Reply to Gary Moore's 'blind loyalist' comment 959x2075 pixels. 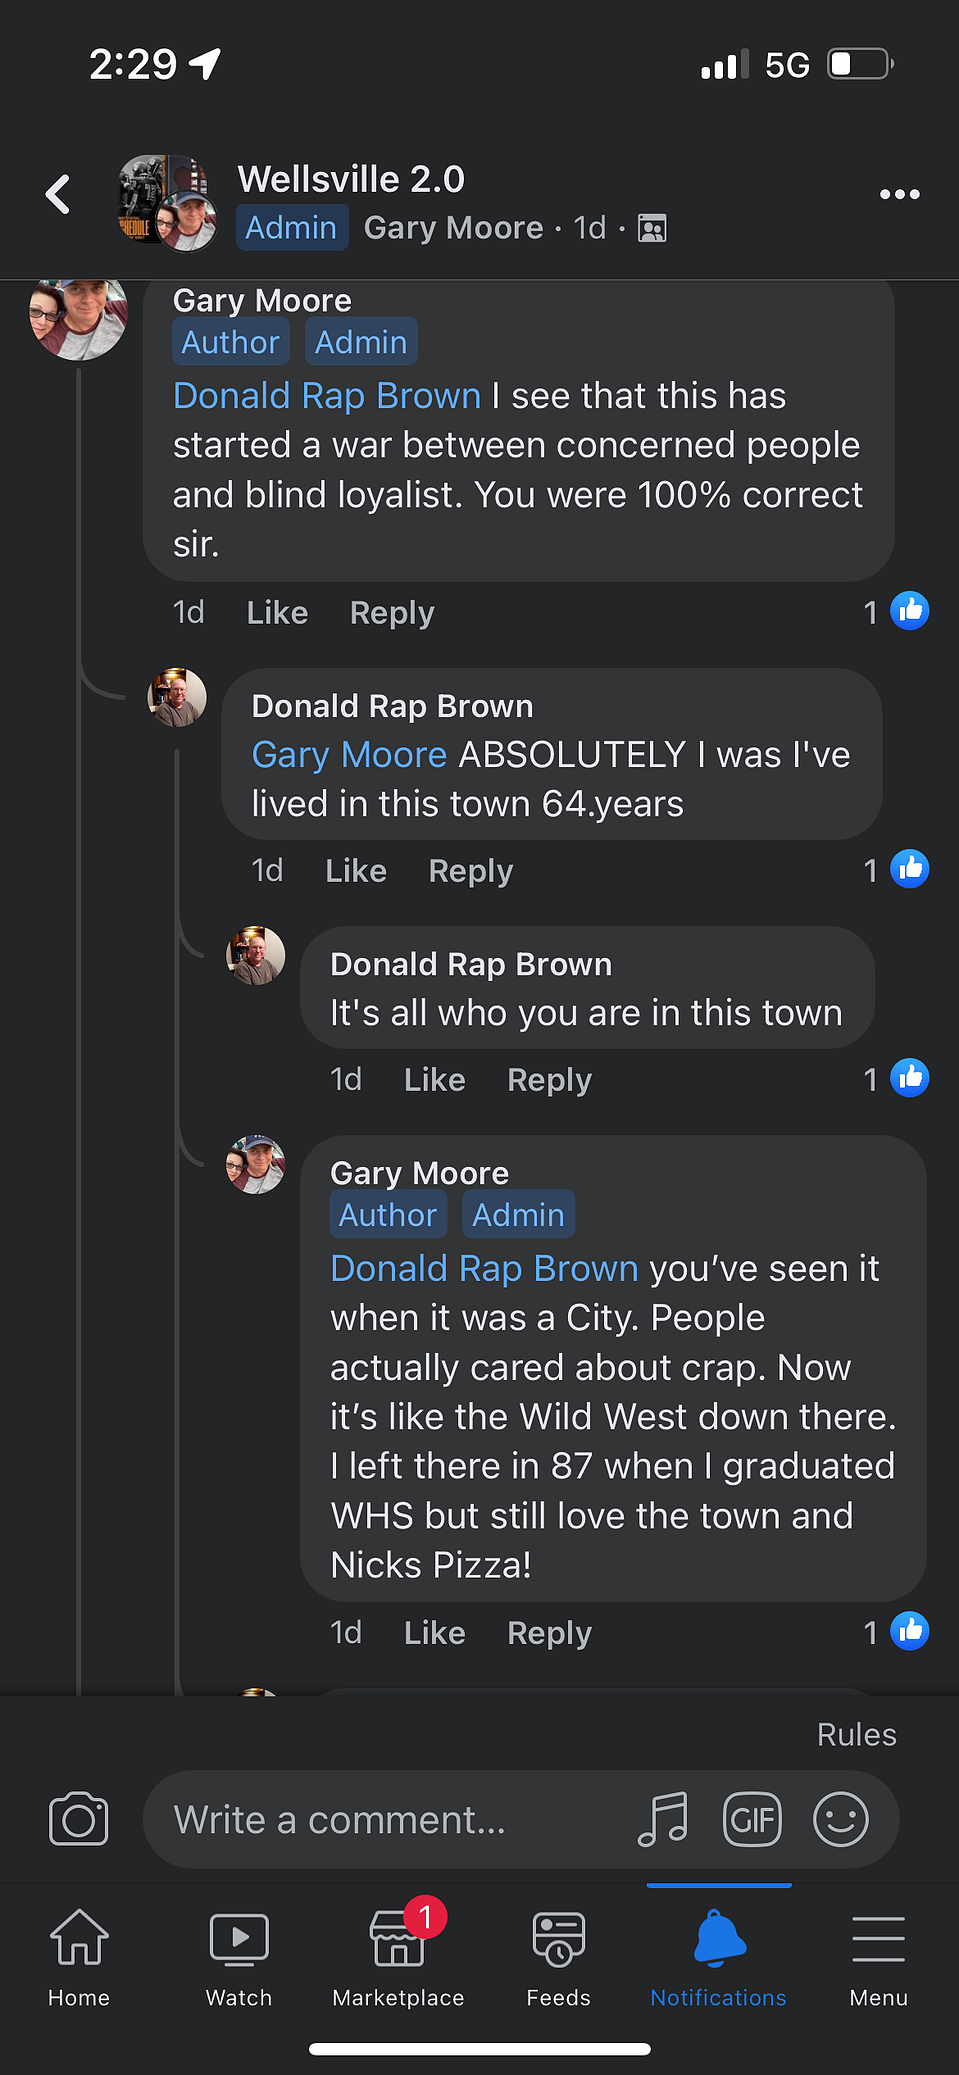(x=392, y=613)
